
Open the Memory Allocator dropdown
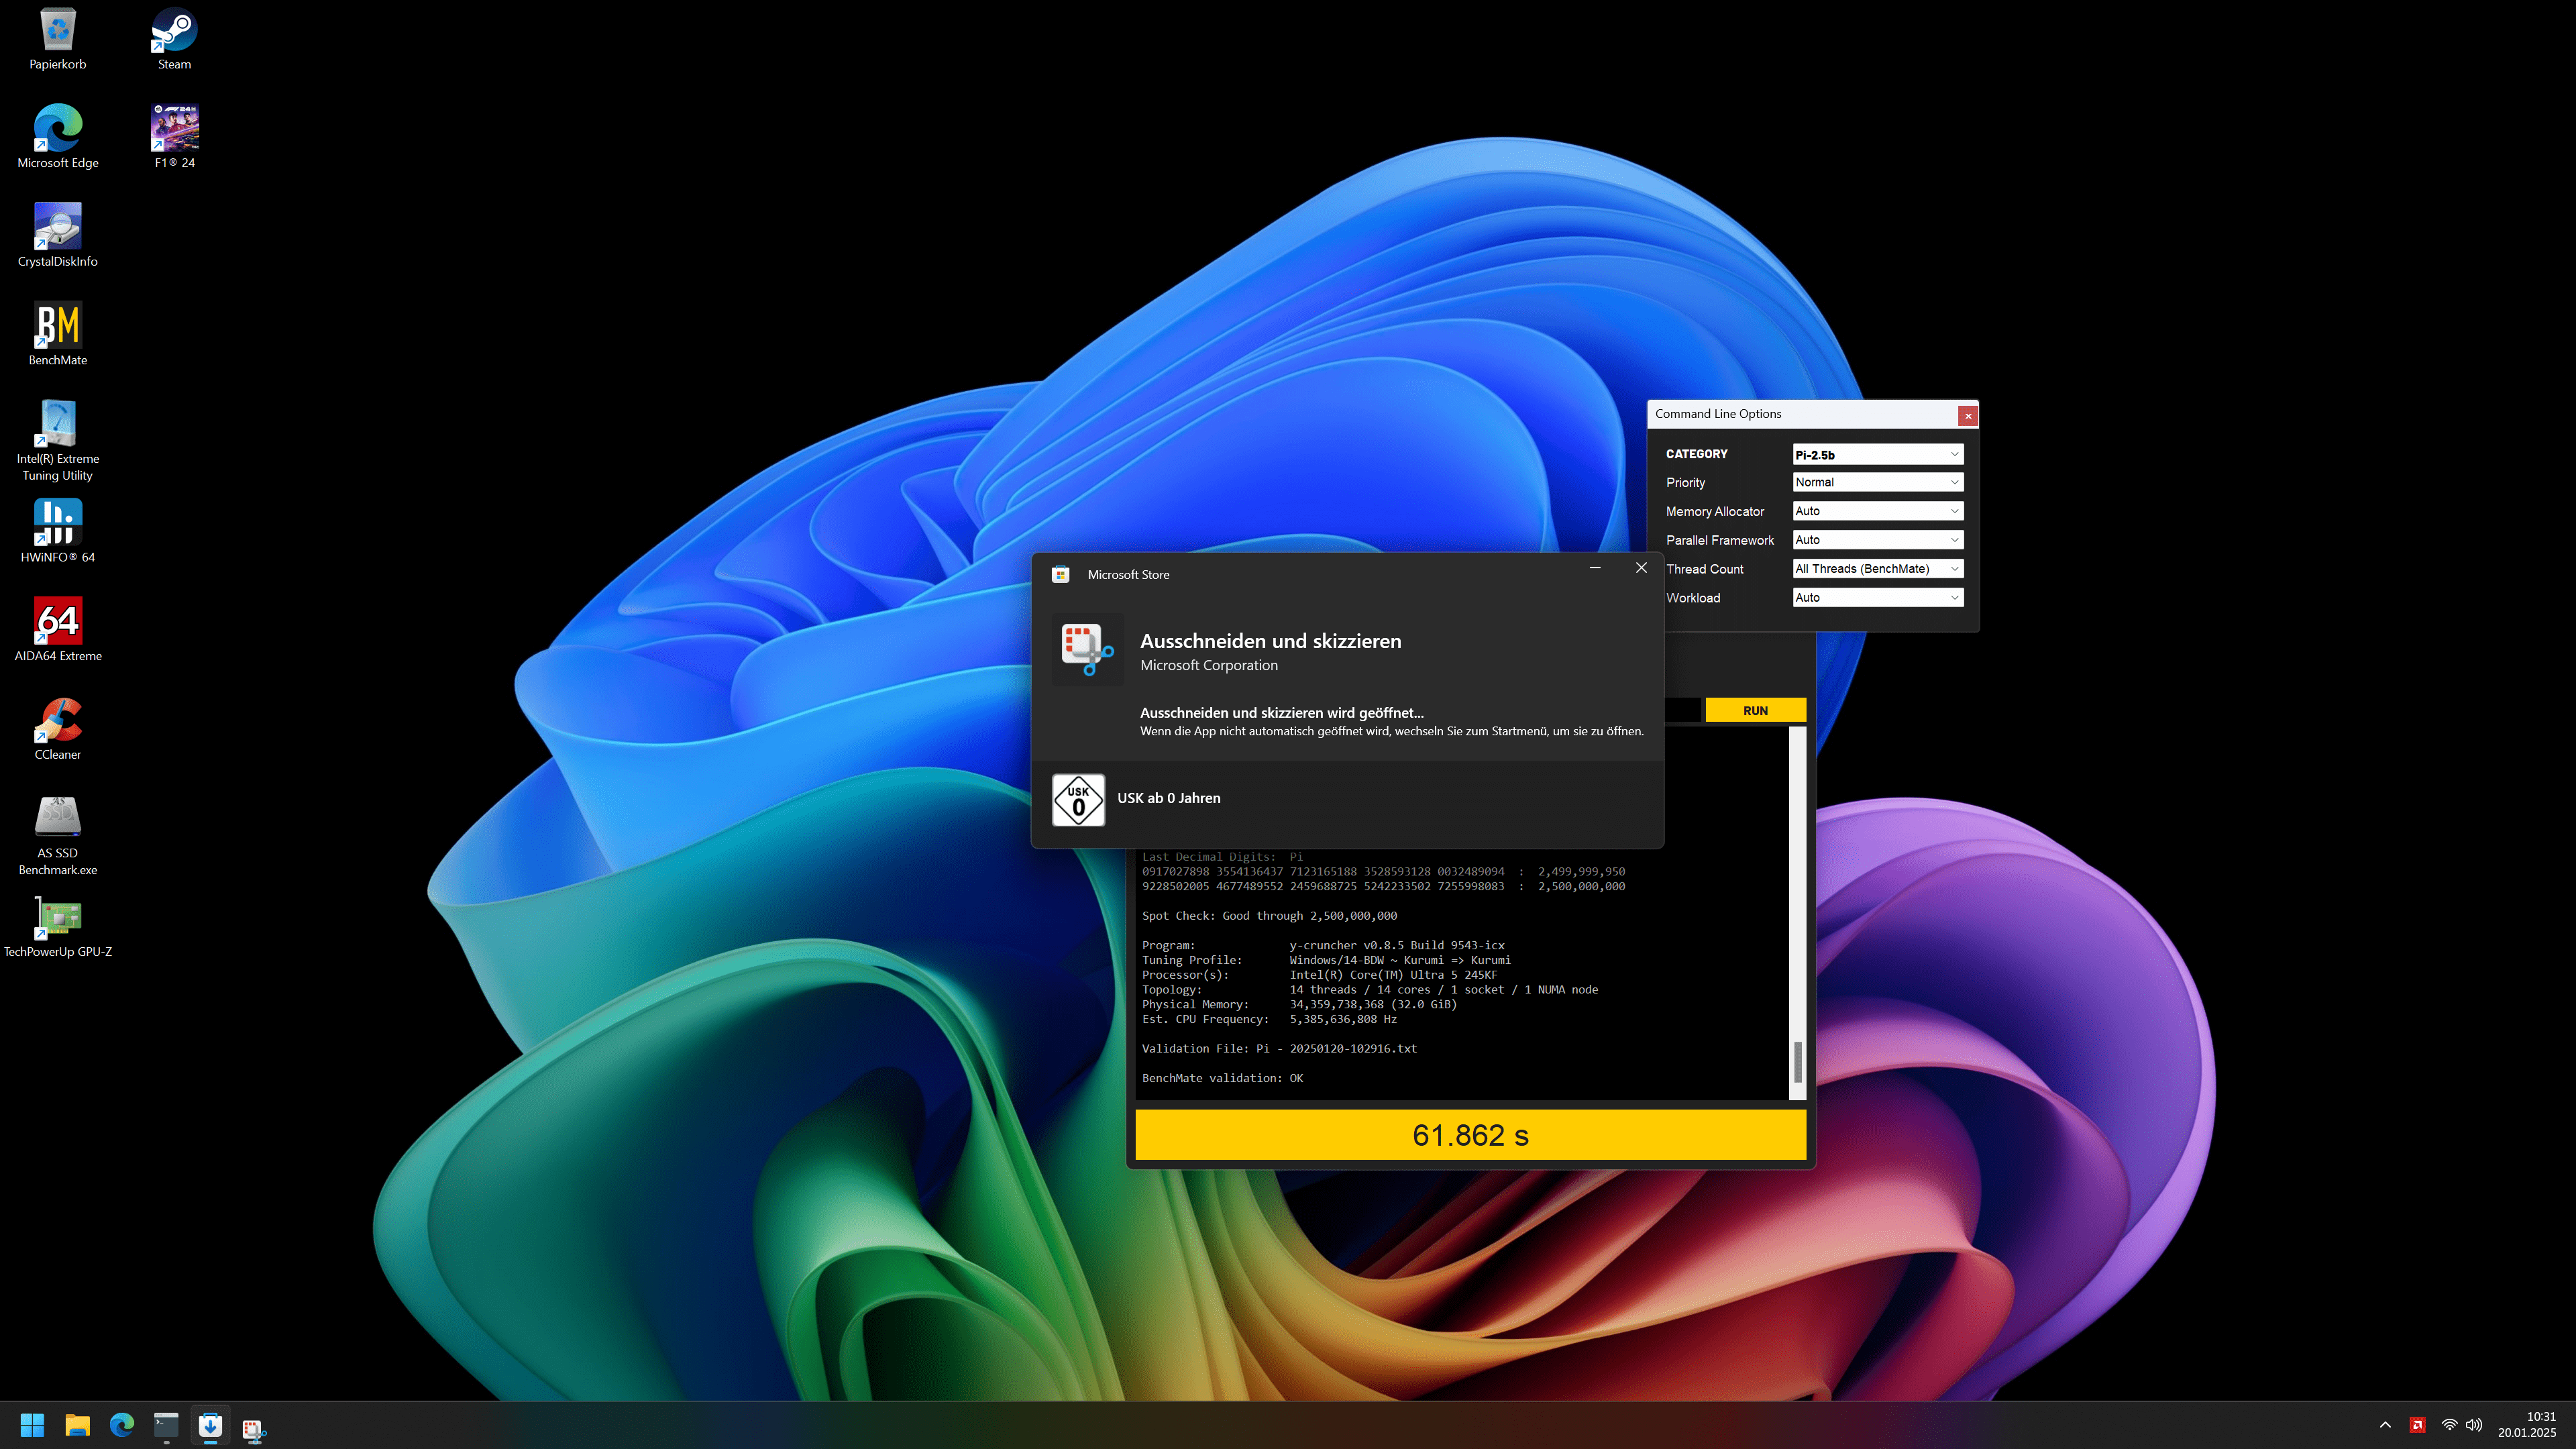coord(1877,511)
